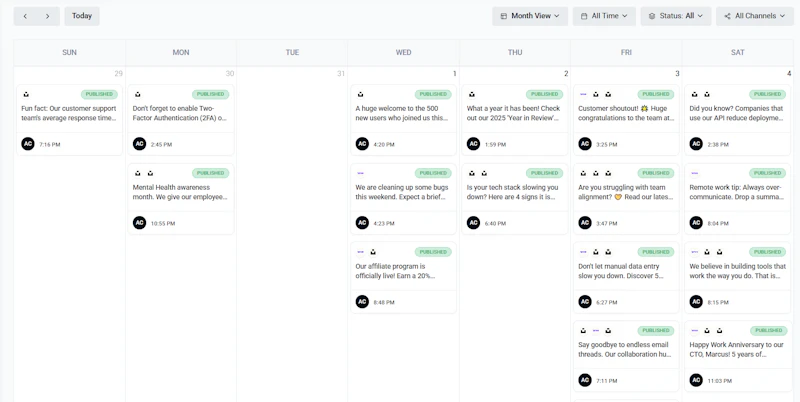
Task: Click the 4:23 PM timestamp
Action: 384,223
